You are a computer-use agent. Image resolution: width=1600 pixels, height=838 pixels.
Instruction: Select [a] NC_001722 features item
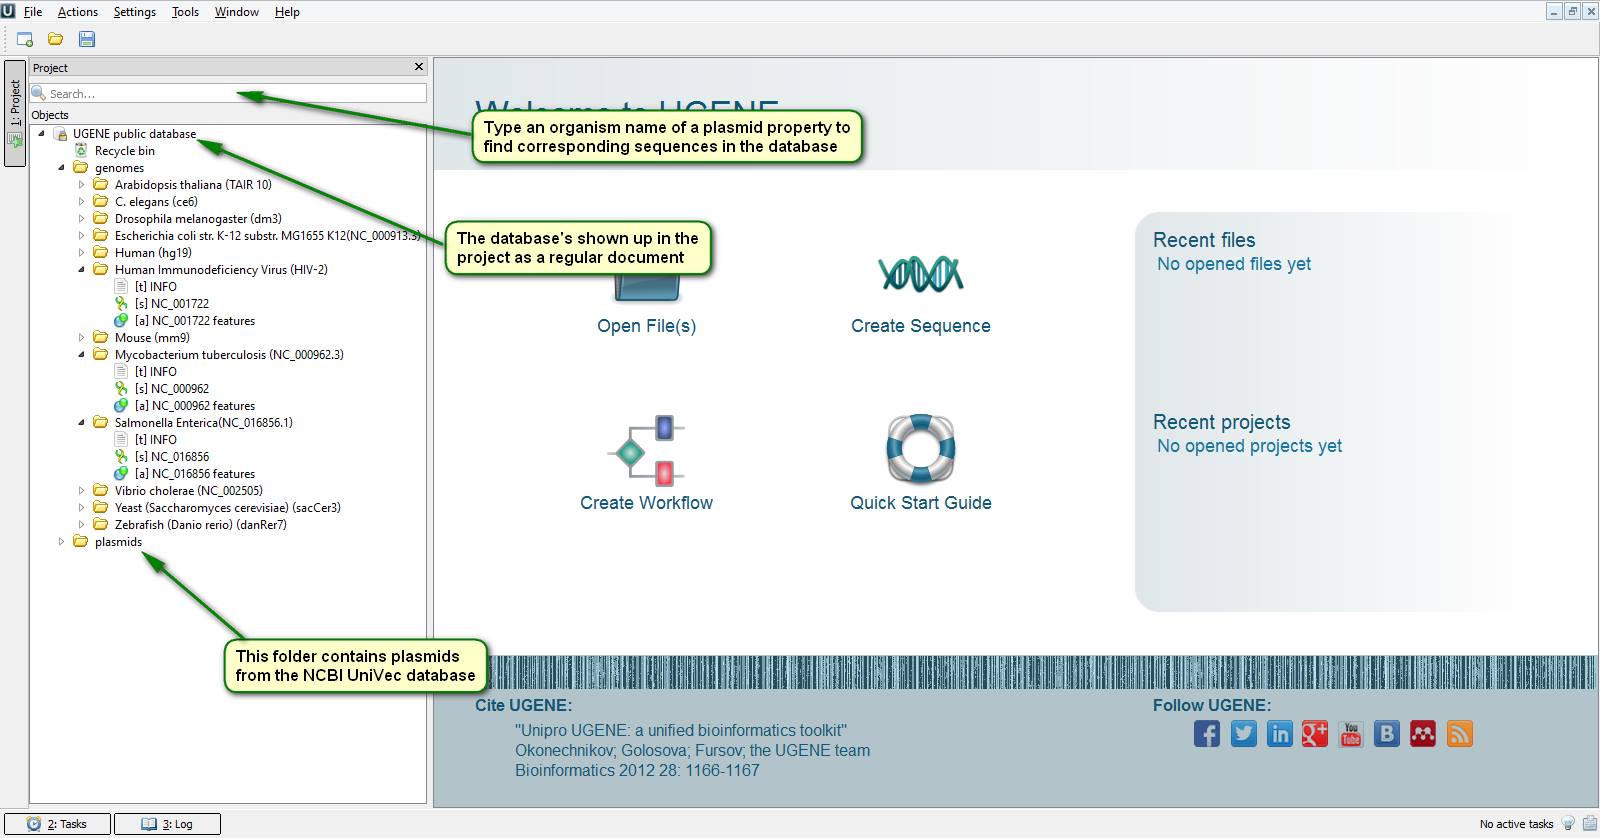195,321
